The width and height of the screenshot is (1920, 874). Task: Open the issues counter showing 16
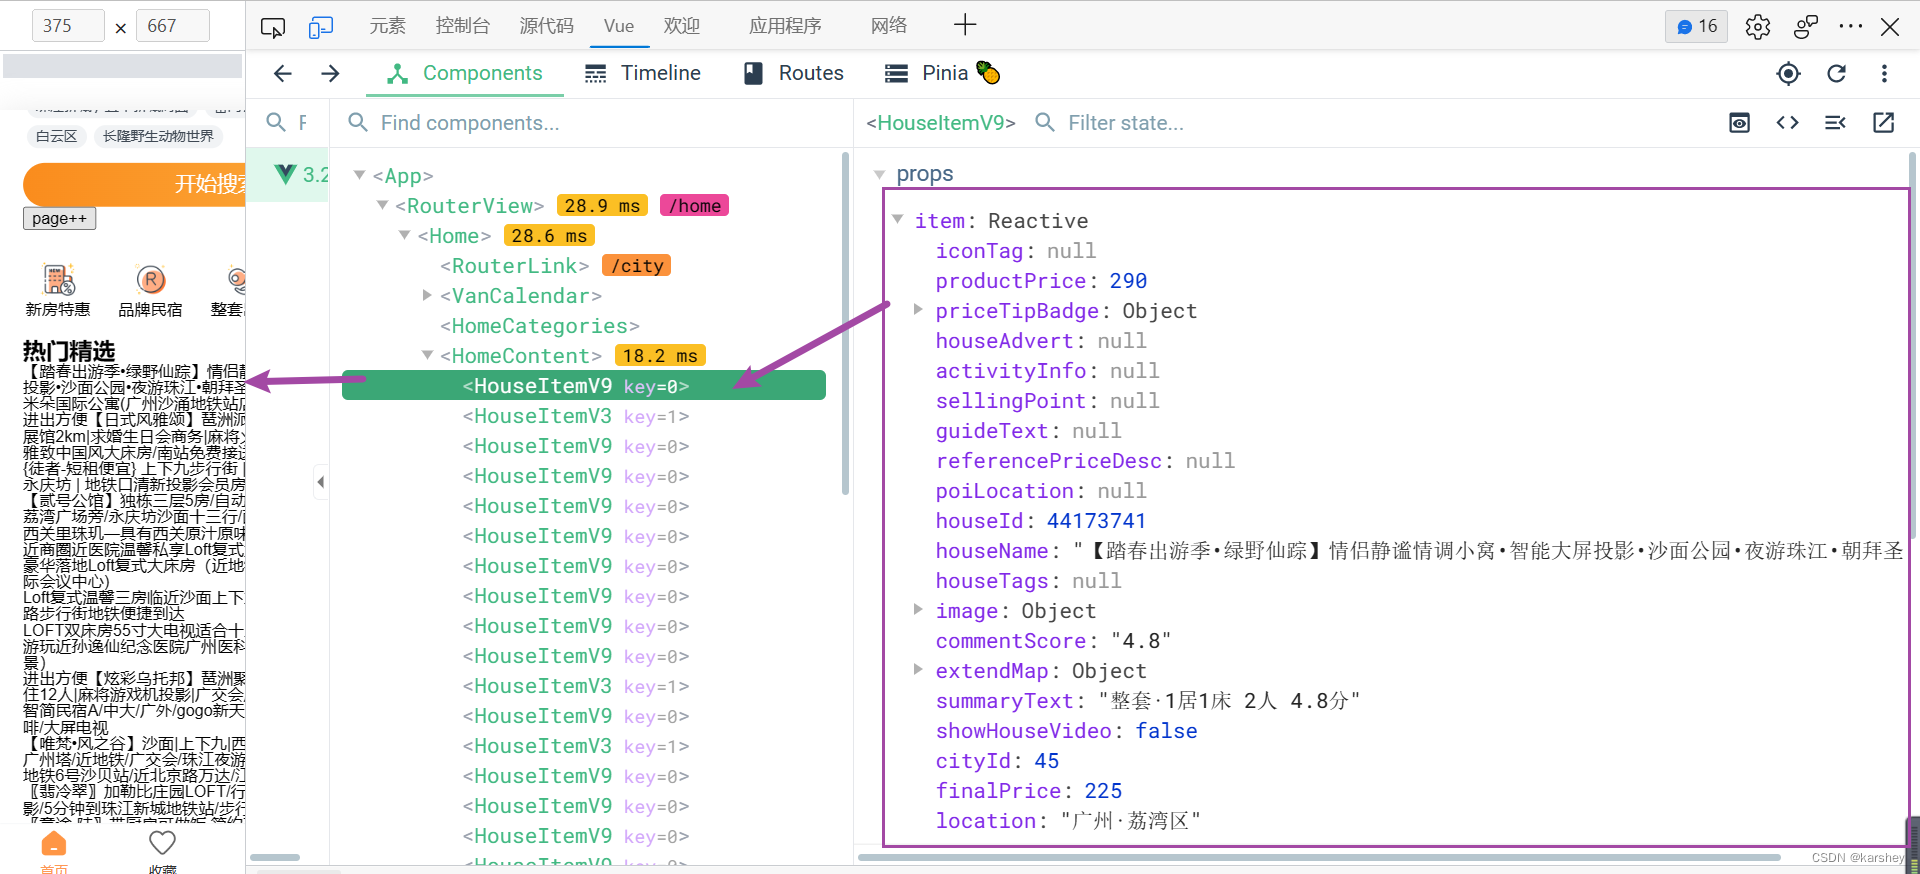coord(1697,26)
